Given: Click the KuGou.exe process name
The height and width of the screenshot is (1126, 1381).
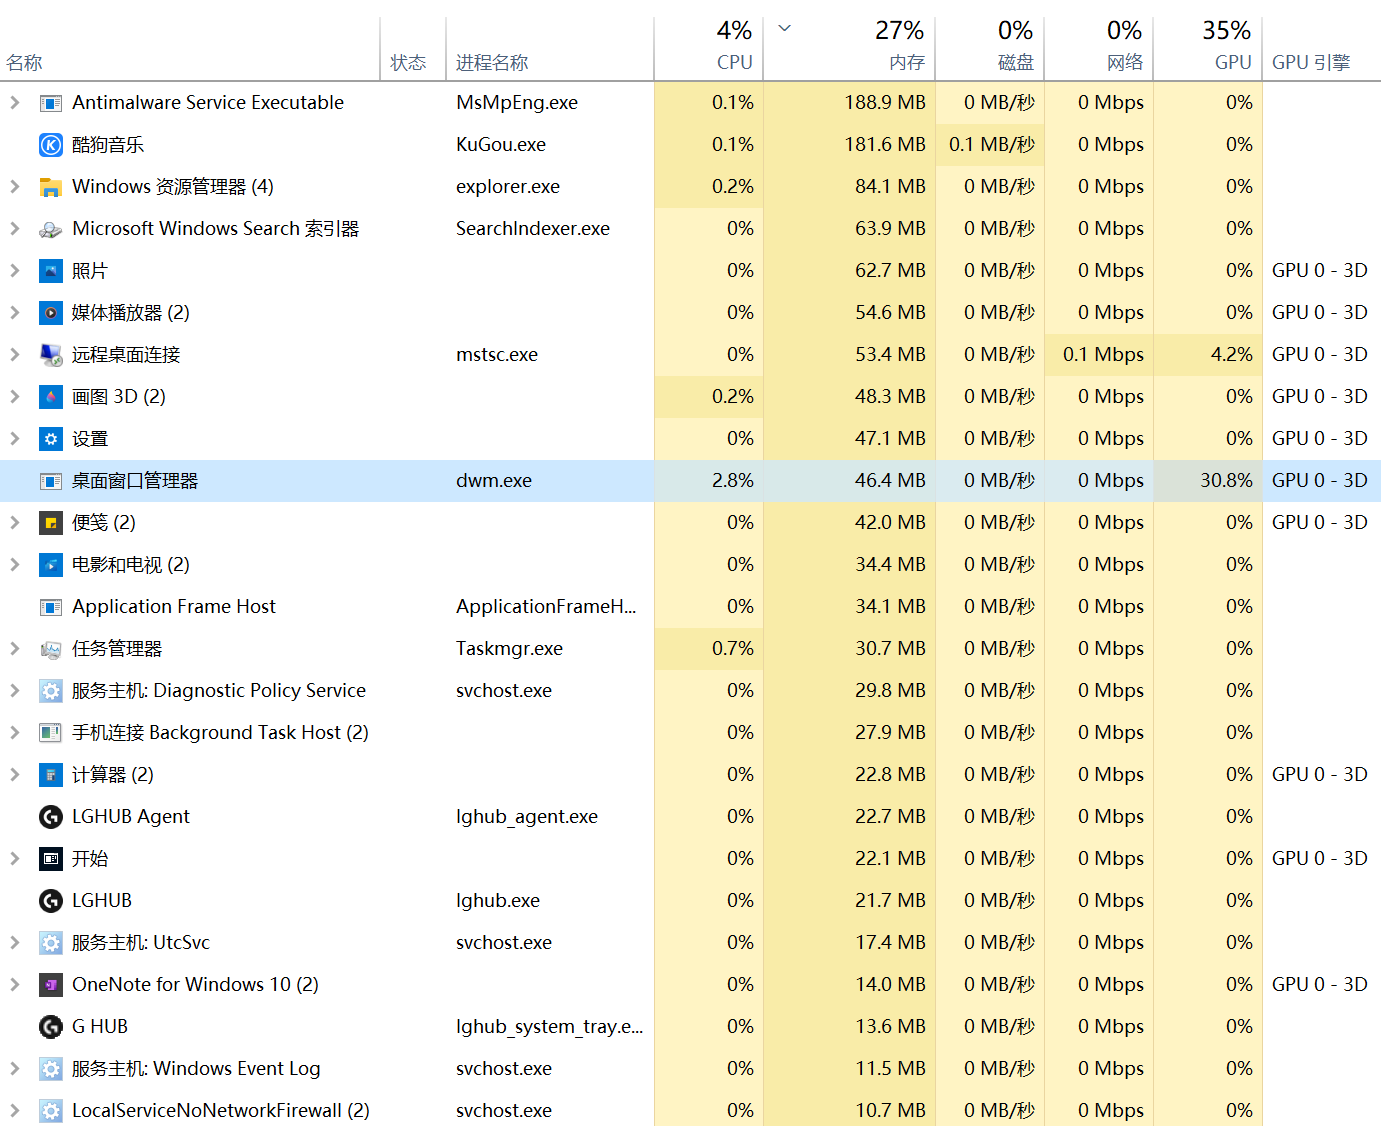Looking at the screenshot, I should (x=501, y=145).
